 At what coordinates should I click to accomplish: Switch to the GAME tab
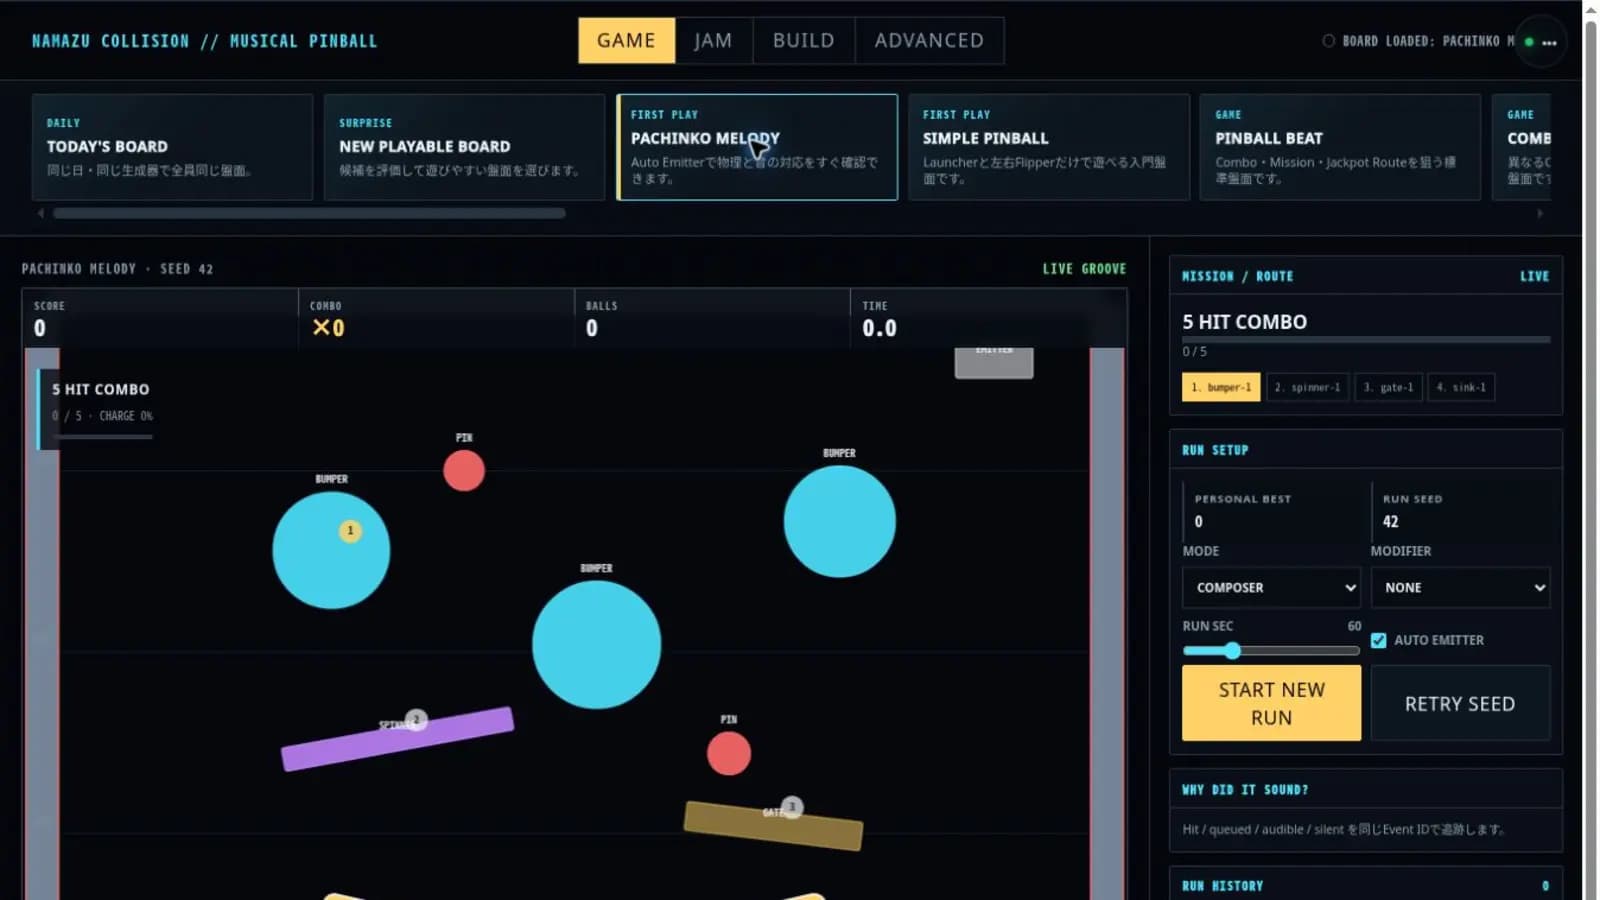pyautogui.click(x=626, y=41)
